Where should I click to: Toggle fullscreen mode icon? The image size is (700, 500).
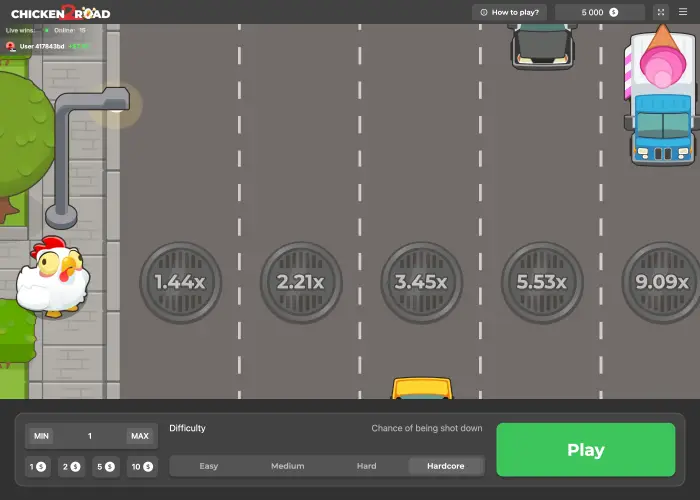click(x=661, y=12)
